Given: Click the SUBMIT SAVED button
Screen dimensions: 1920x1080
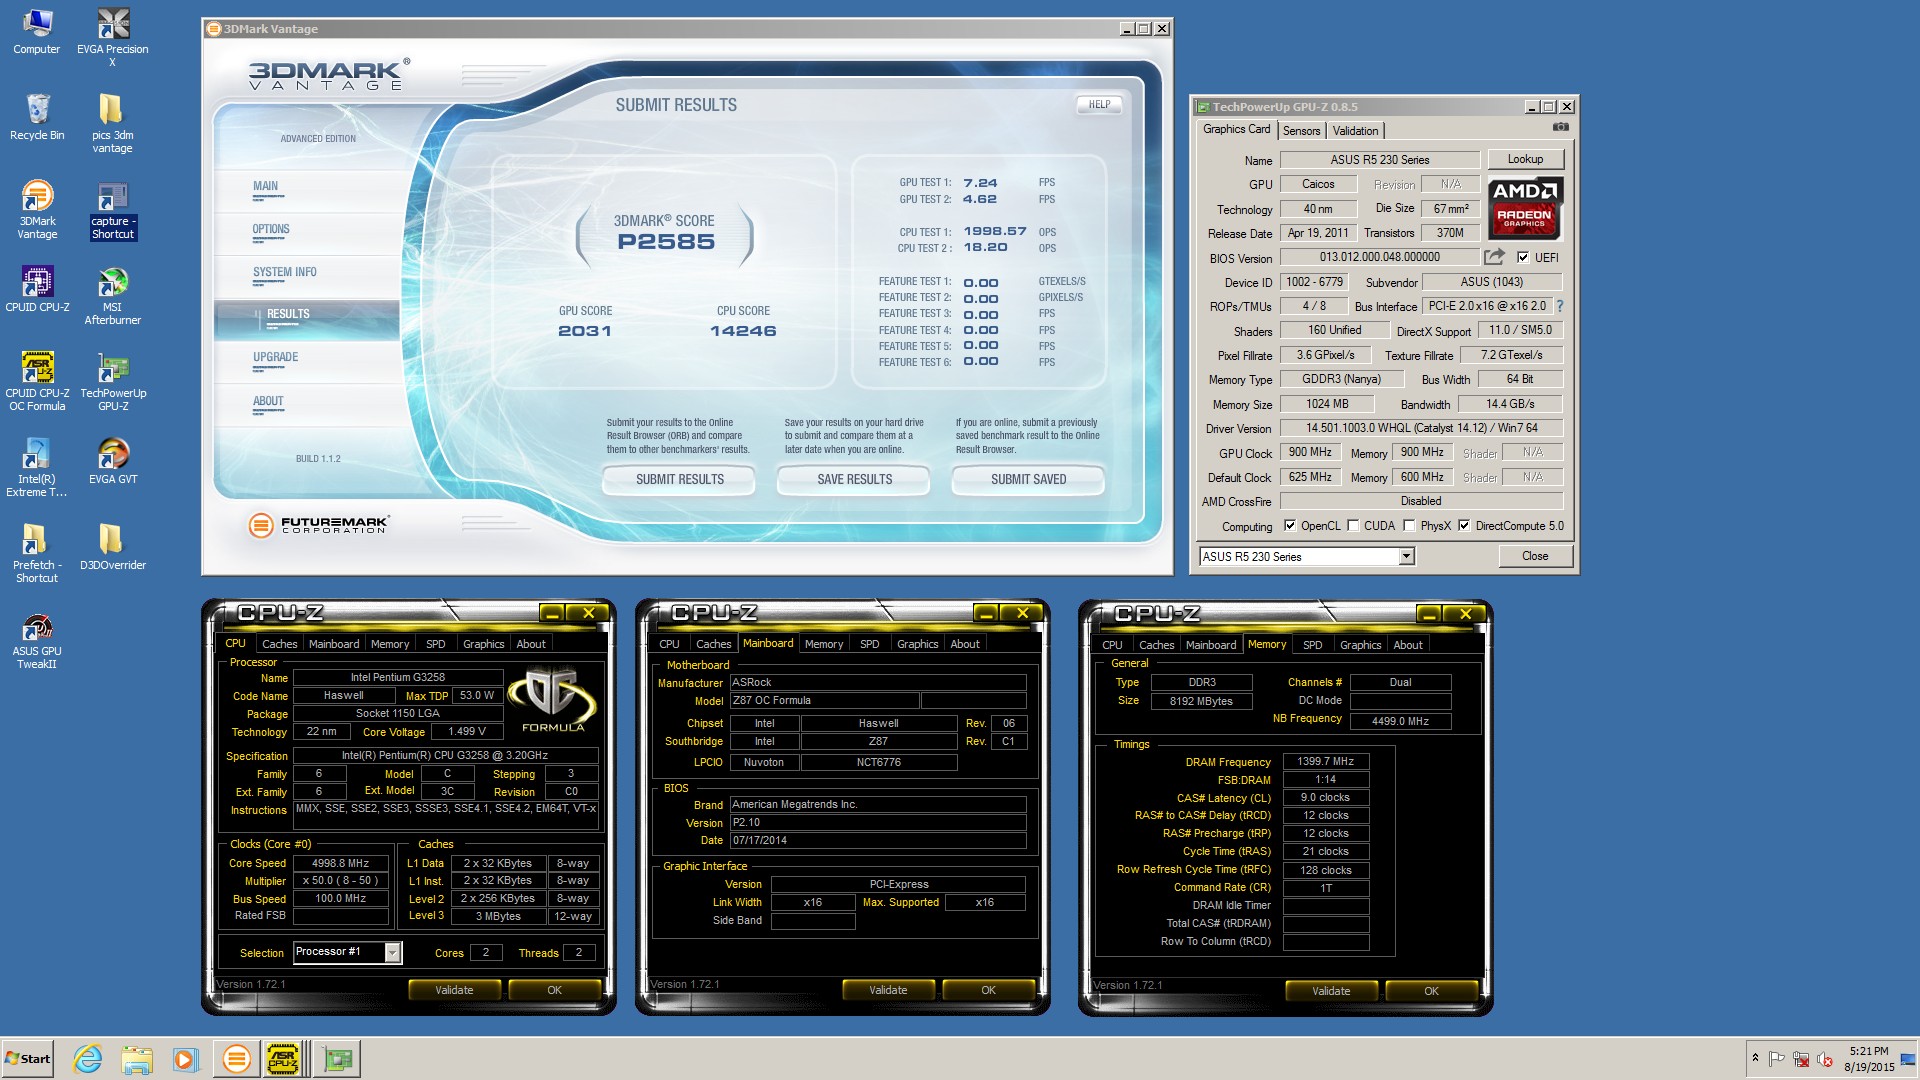Looking at the screenshot, I should point(1028,480).
